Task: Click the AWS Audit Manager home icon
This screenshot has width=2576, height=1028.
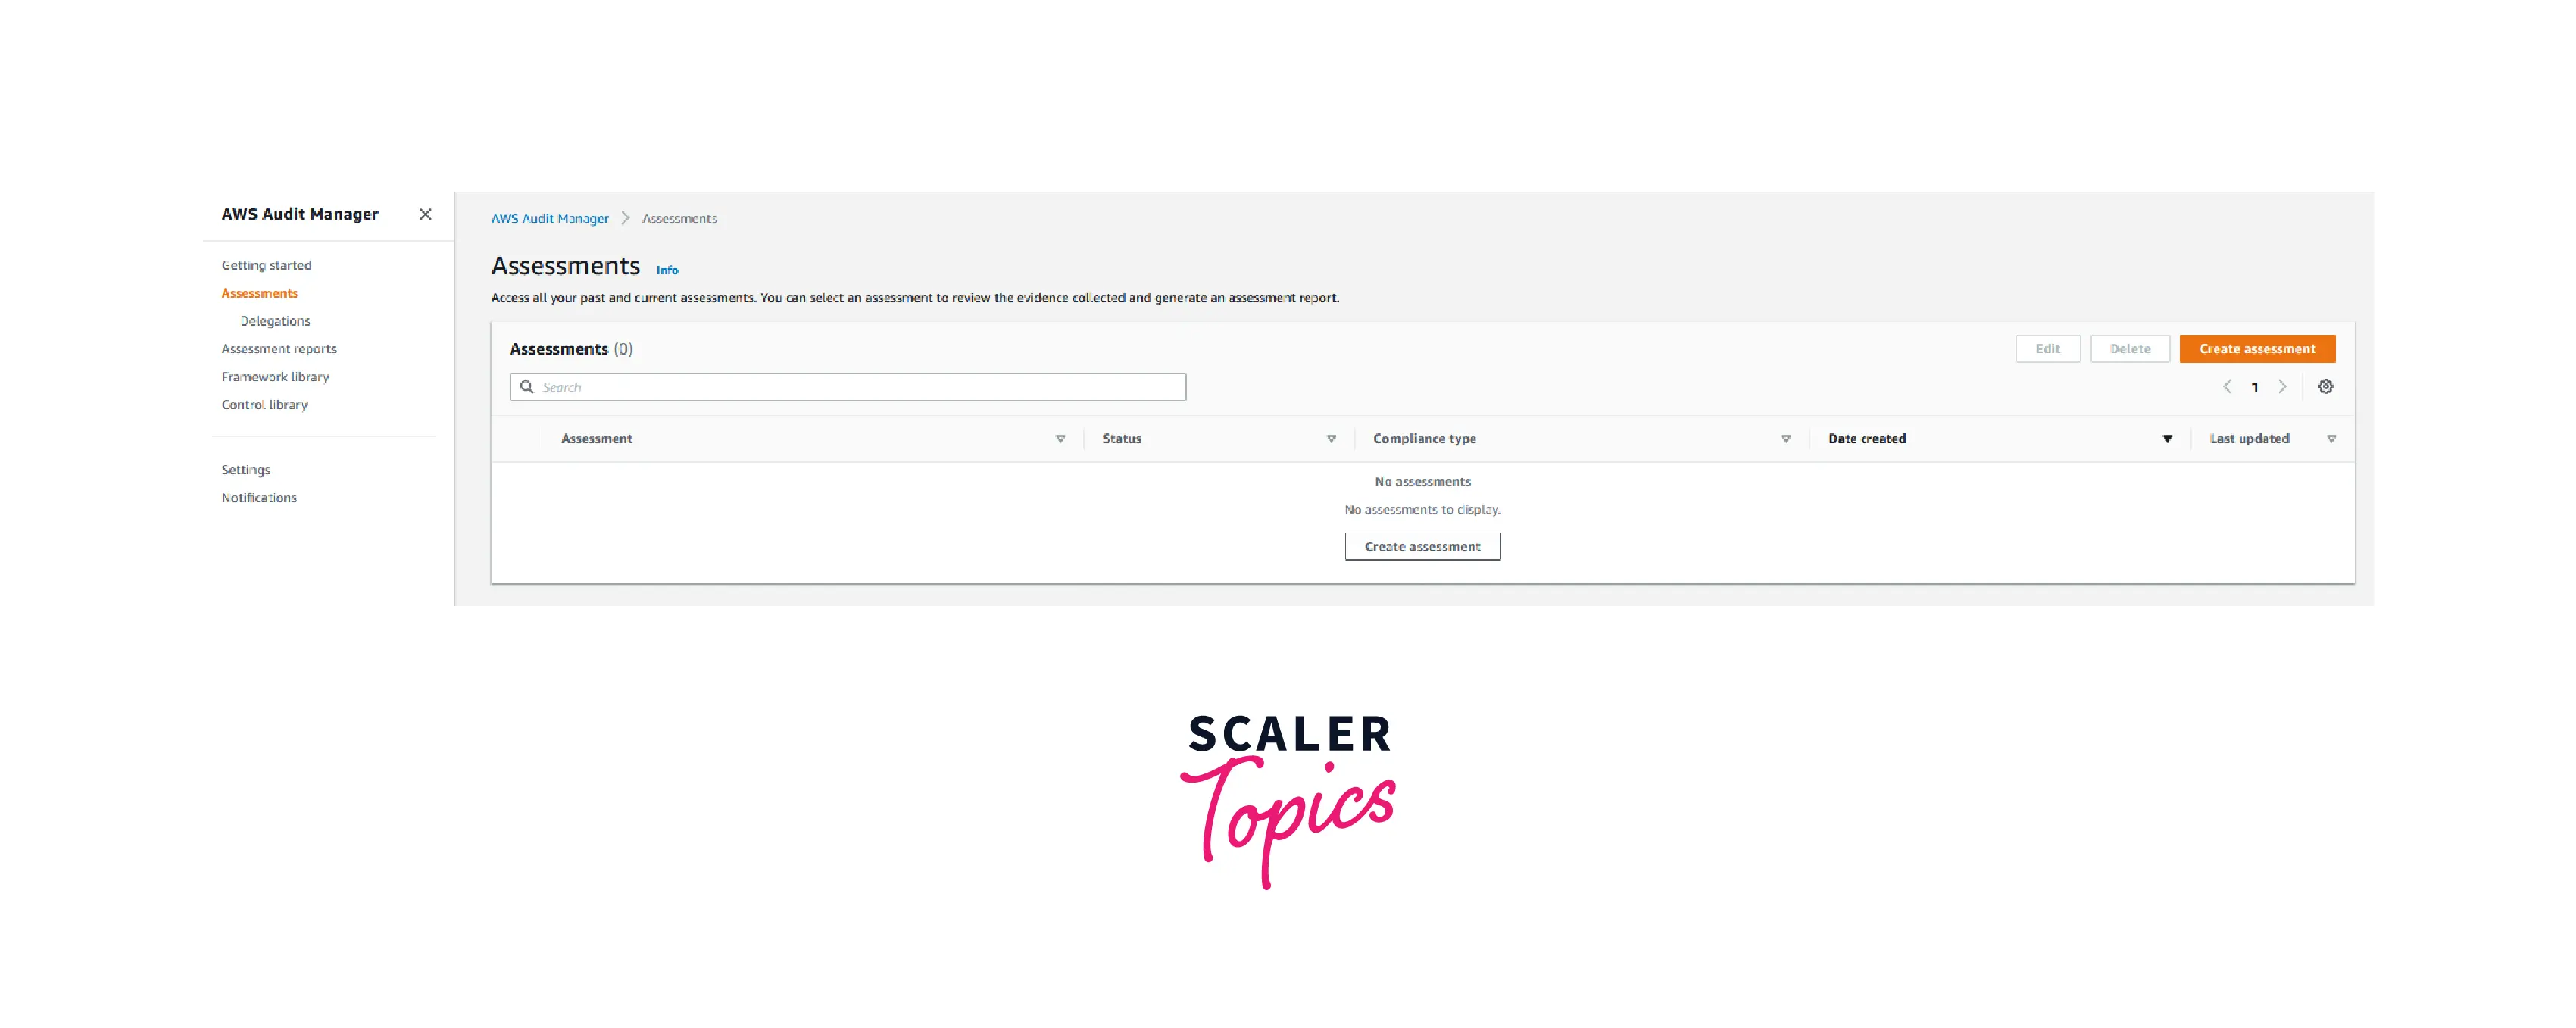Action: click(547, 217)
